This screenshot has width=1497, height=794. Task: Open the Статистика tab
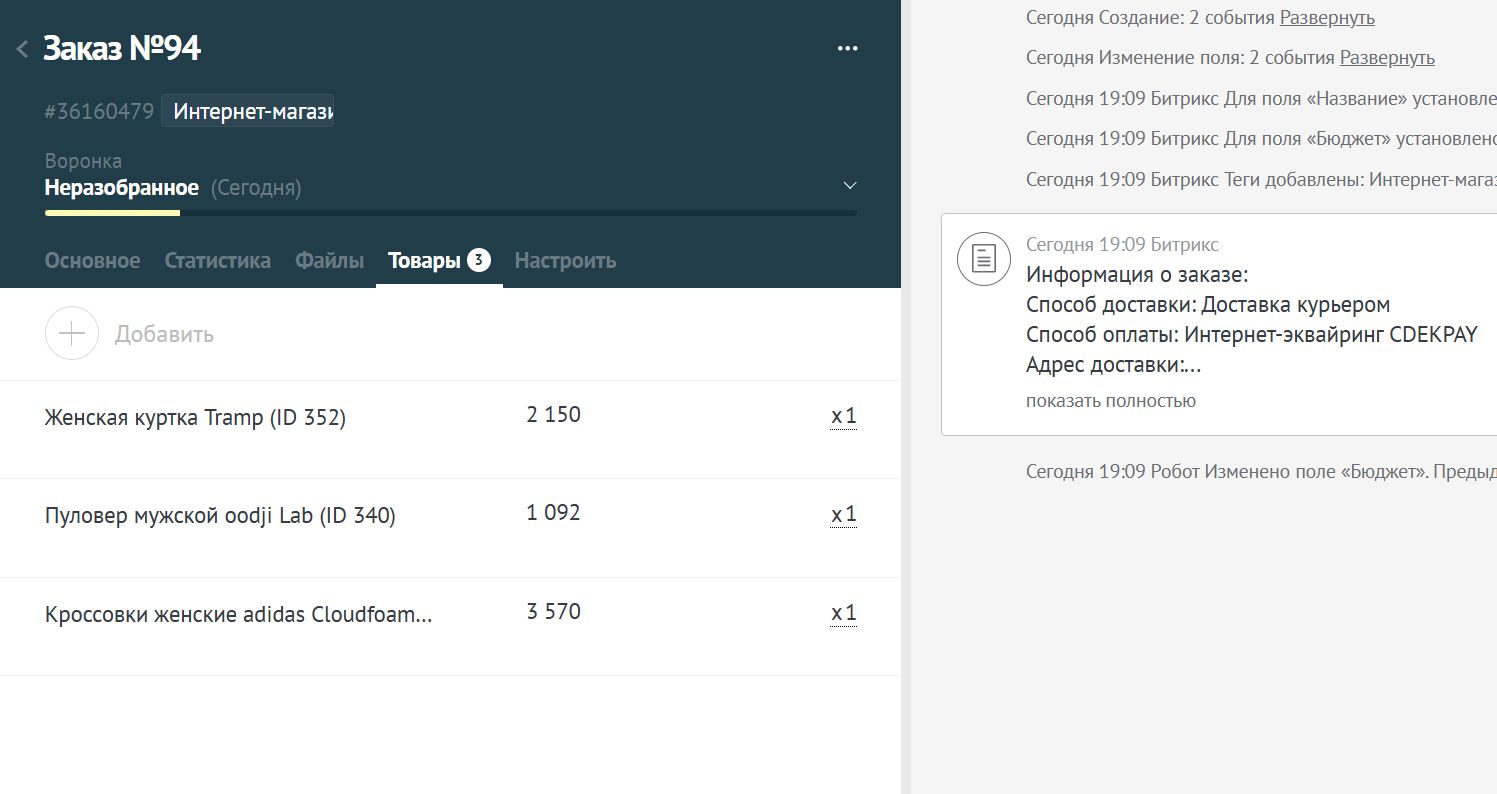click(x=218, y=260)
